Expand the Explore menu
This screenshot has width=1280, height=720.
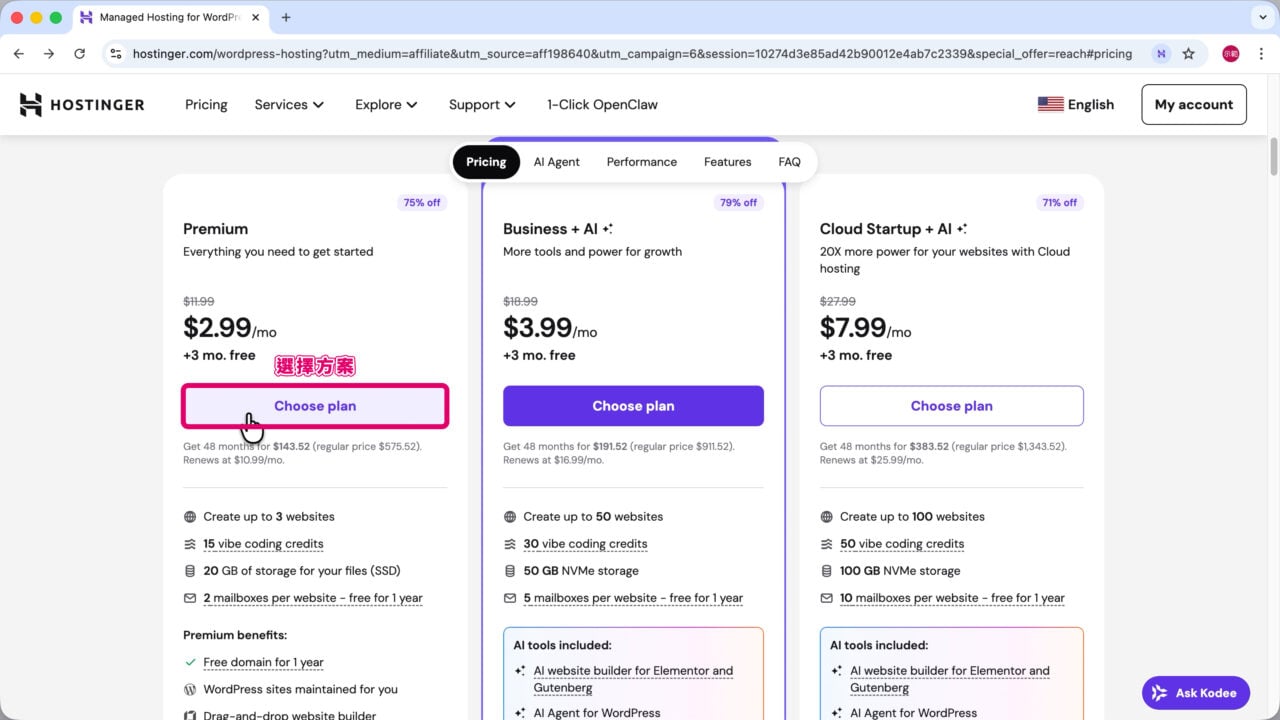(x=386, y=104)
